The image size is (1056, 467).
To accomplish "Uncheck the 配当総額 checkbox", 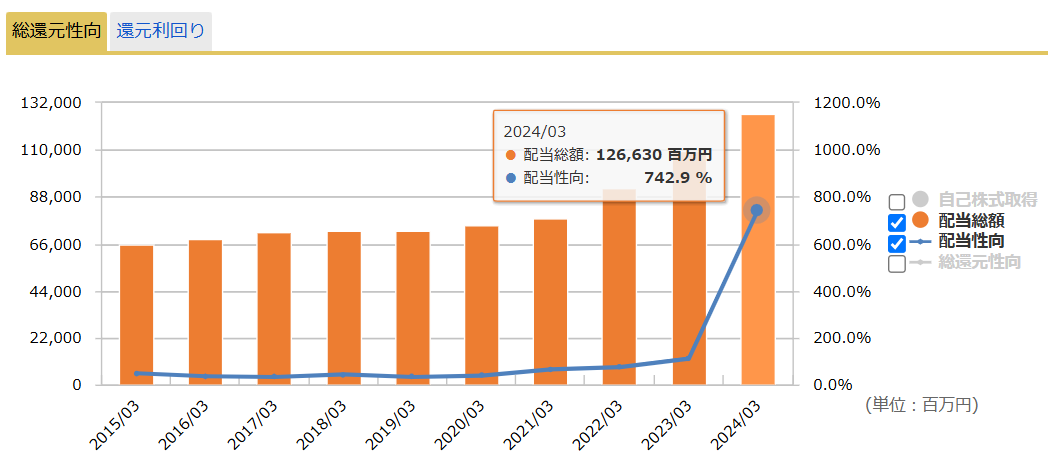I will click(x=897, y=222).
